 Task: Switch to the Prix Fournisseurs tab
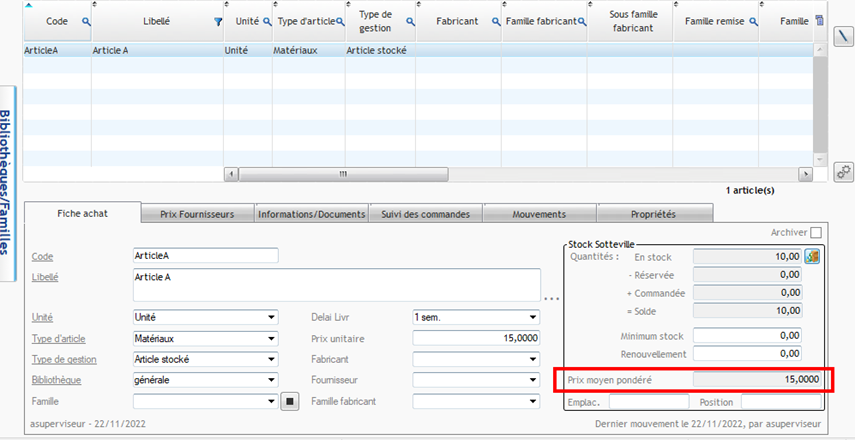(196, 214)
